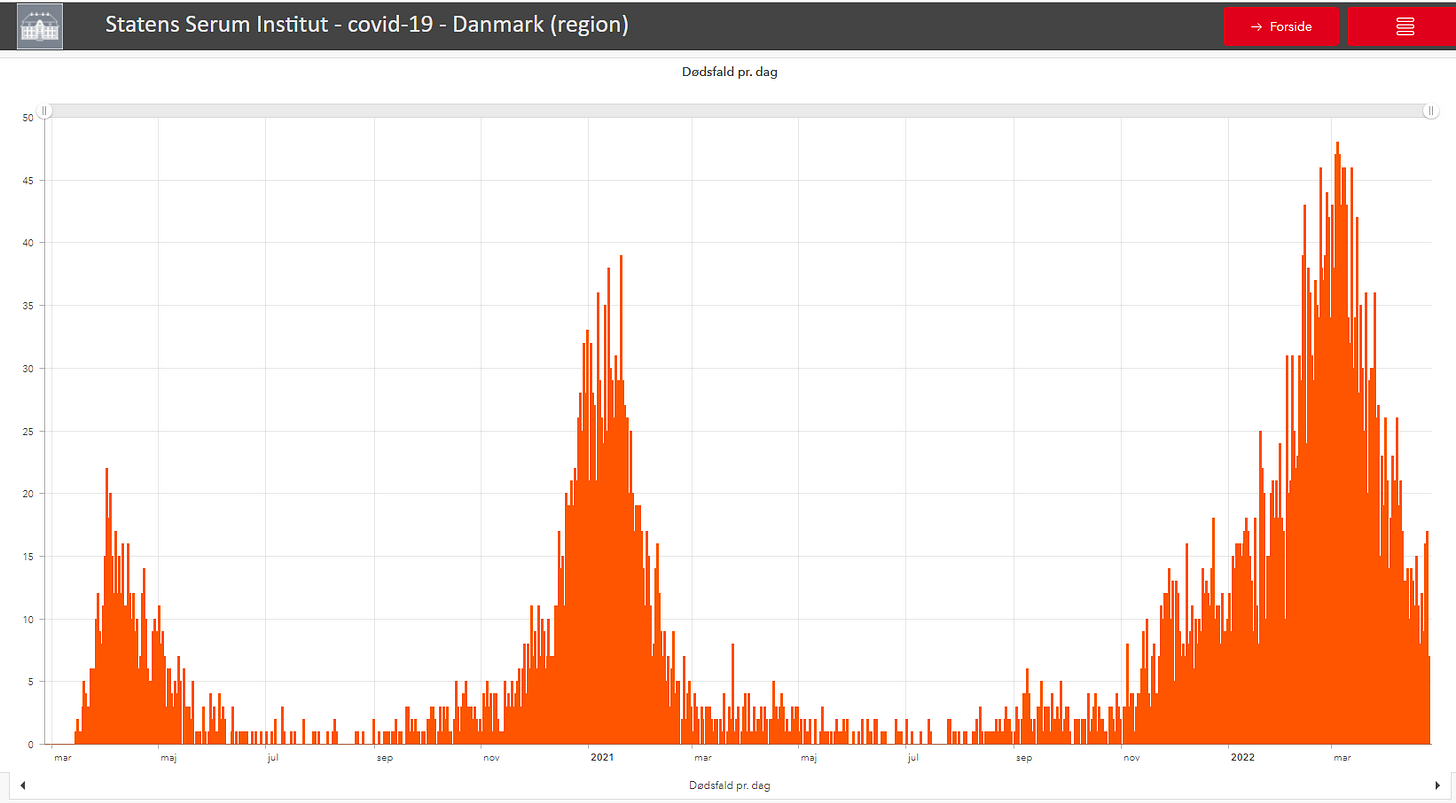Click the left handle of the chart range slider
The width and height of the screenshot is (1456, 803).
coord(45,111)
